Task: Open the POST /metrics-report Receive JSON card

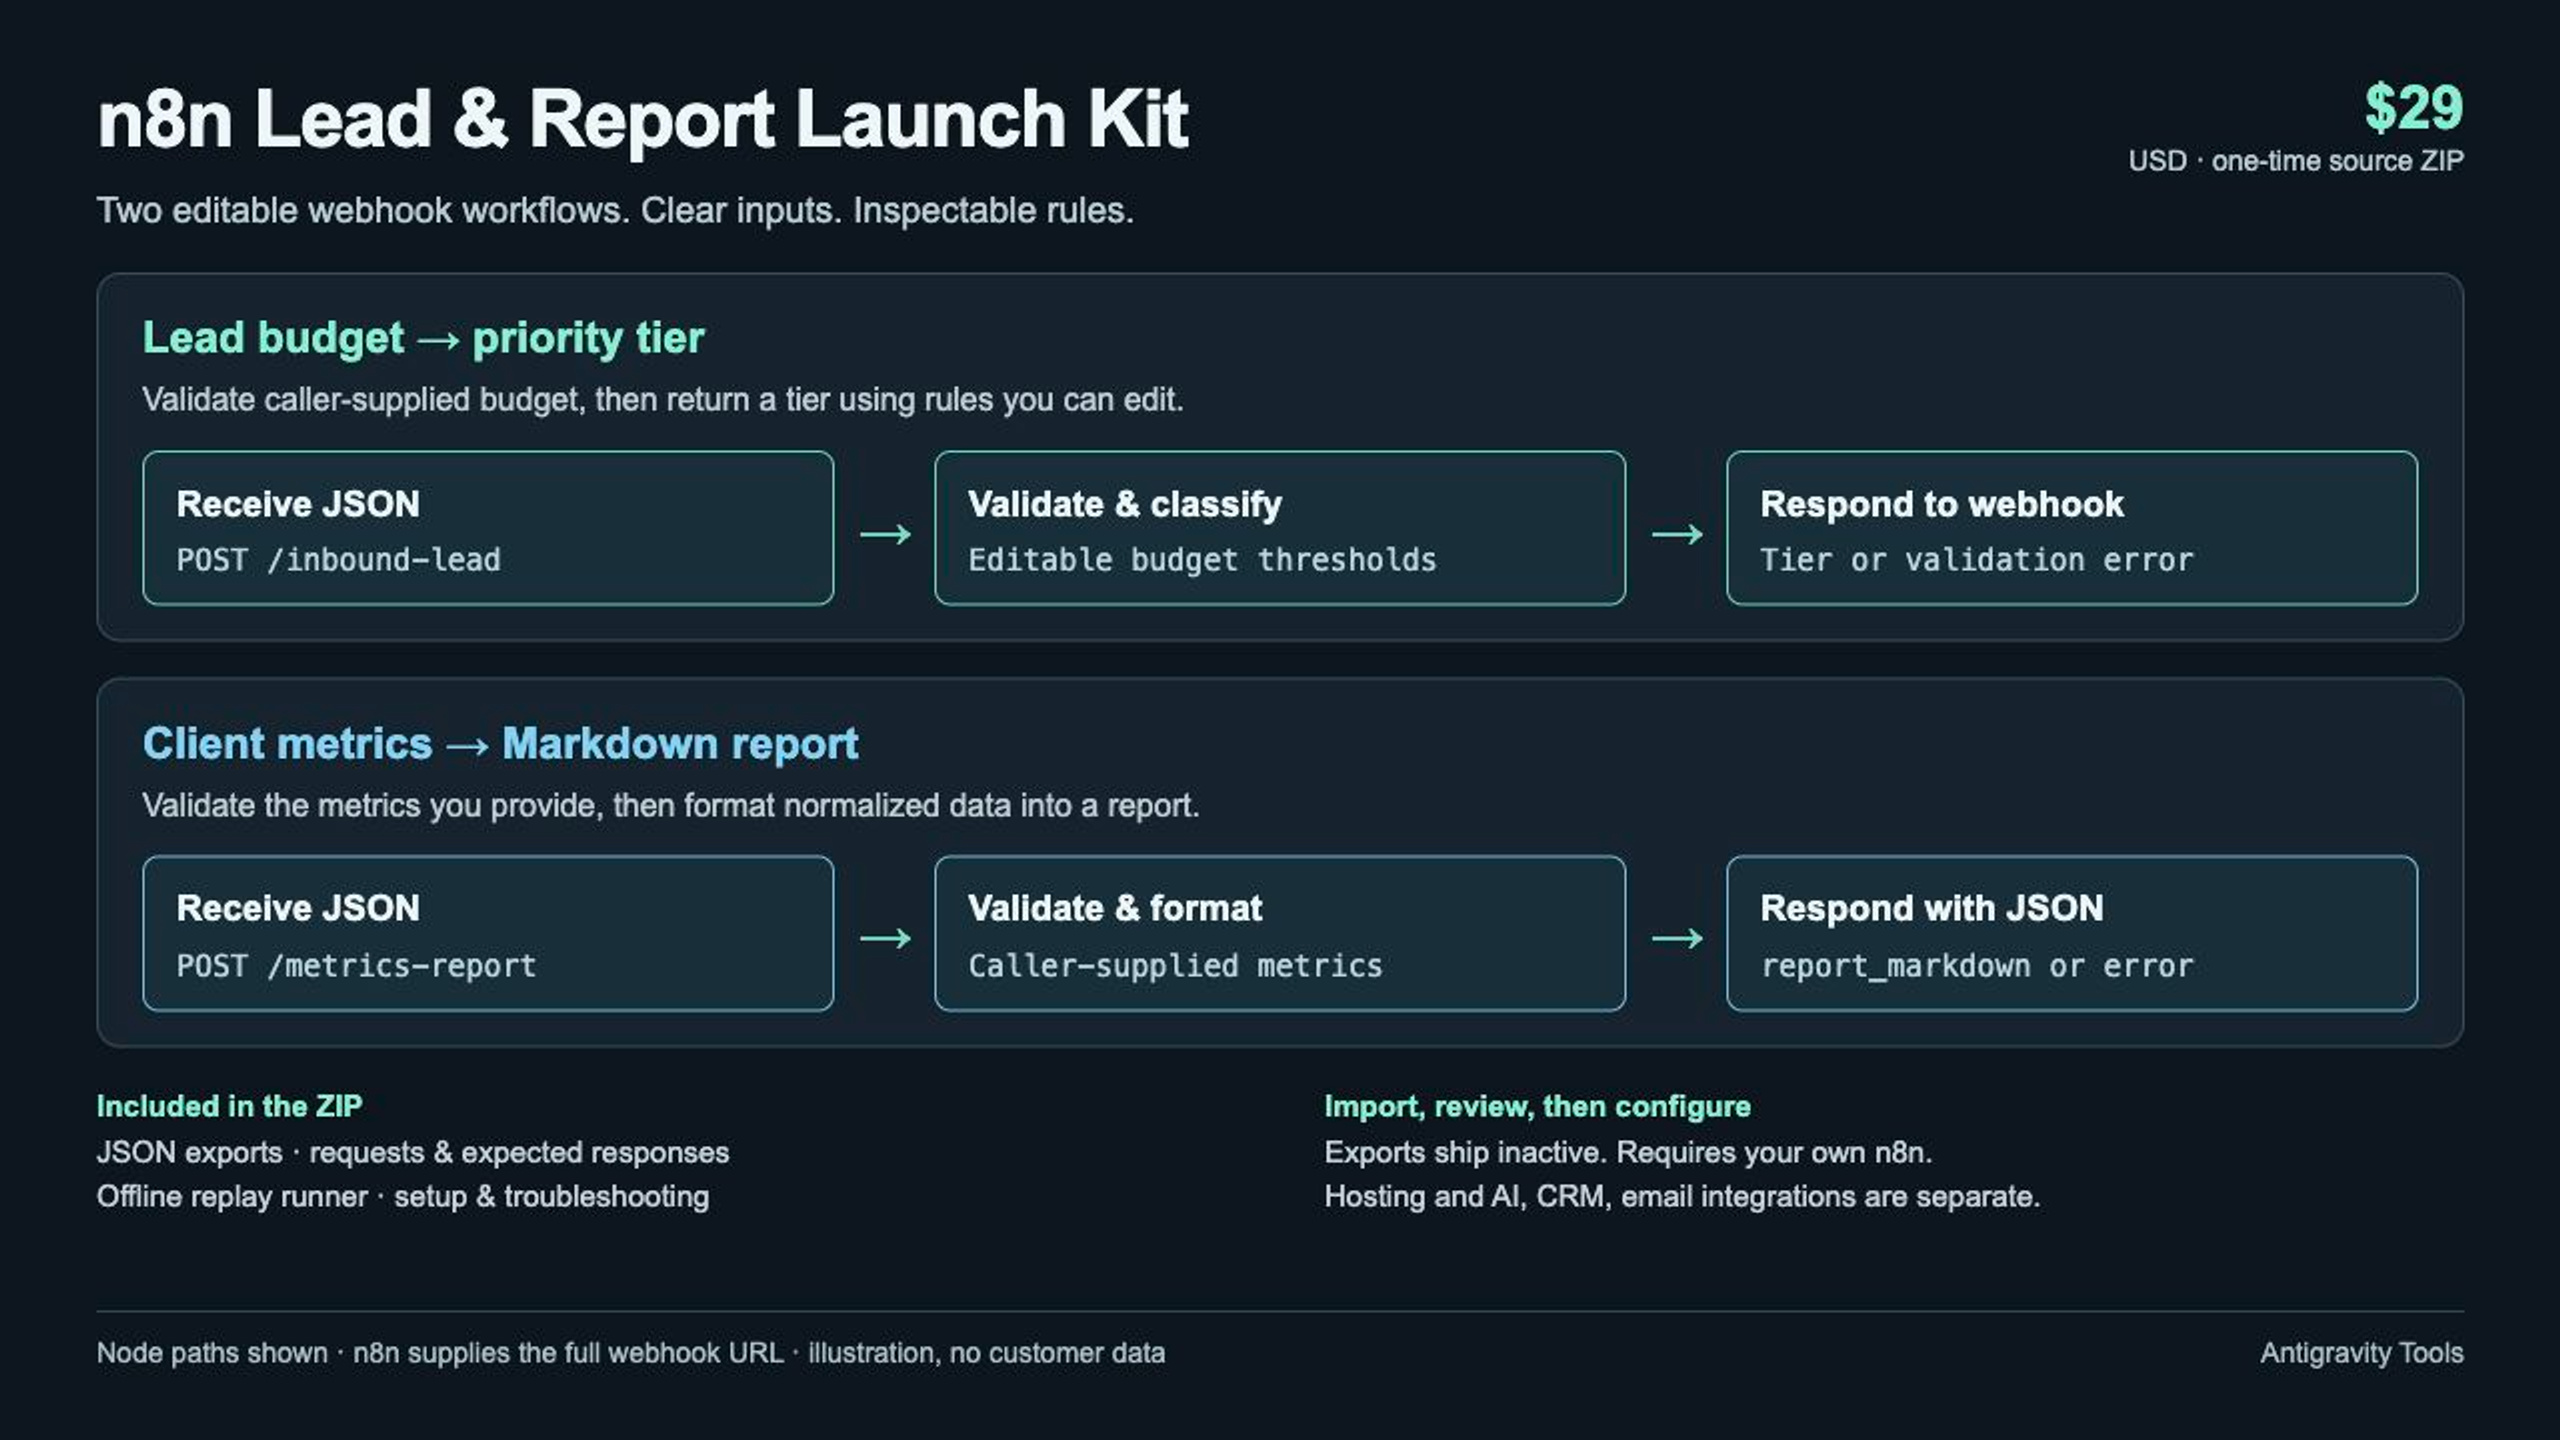Action: pyautogui.click(x=488, y=933)
